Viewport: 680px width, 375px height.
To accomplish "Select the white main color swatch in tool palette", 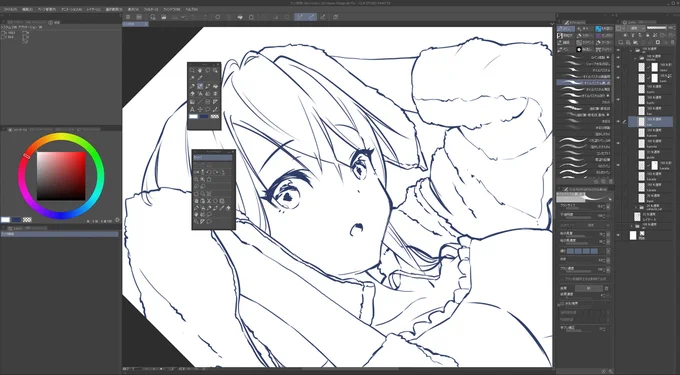I will (193, 116).
